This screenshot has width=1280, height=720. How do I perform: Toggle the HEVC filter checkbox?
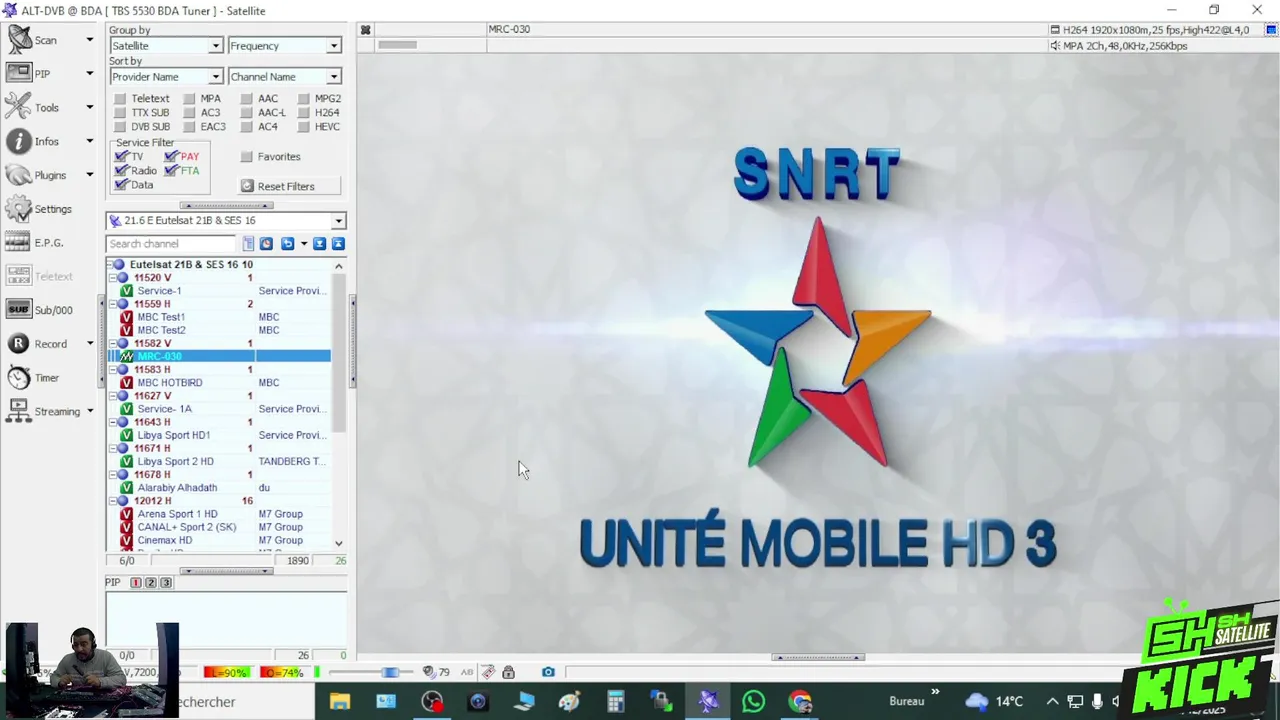303,127
